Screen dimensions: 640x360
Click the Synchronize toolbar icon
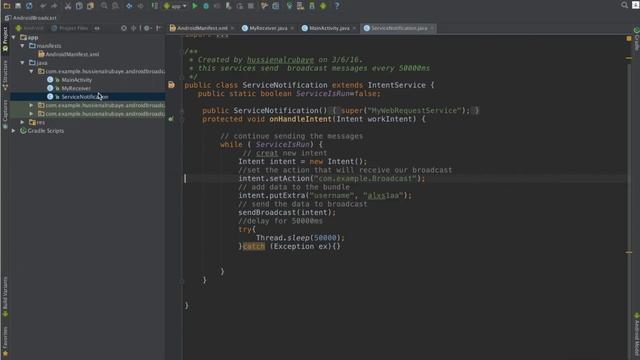(29, 6)
